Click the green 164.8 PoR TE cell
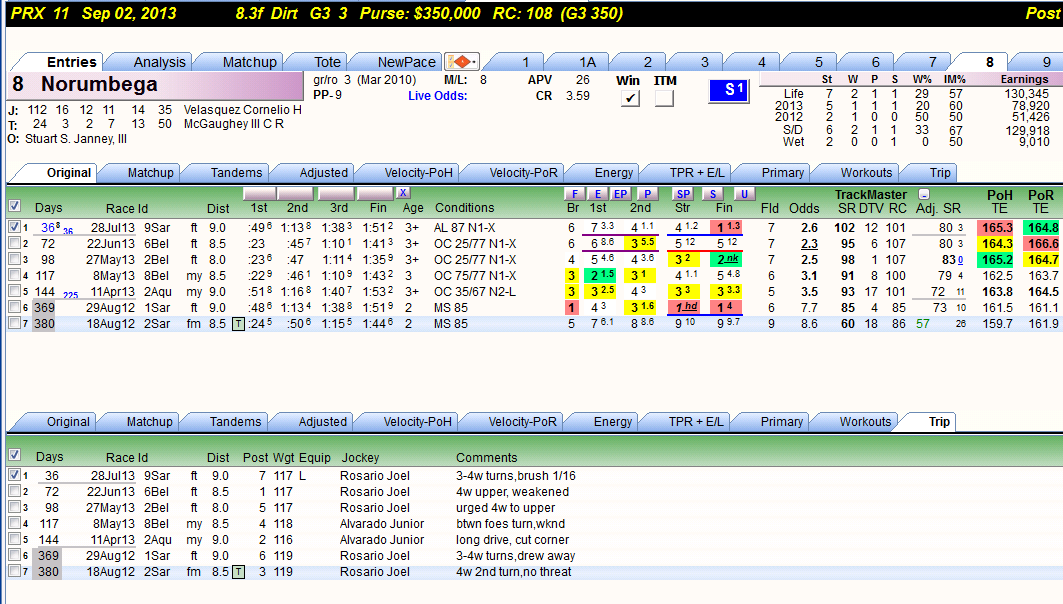 coord(1043,228)
